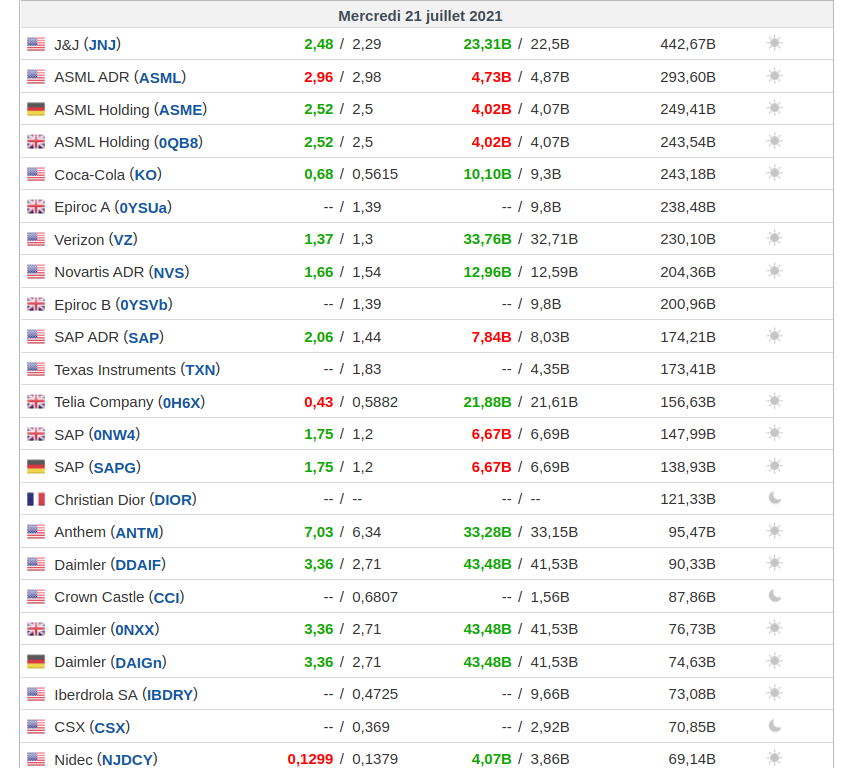Click the 7,03 EPS value for Anthem
Viewport: 854px width, 768px height.
pyautogui.click(x=319, y=532)
